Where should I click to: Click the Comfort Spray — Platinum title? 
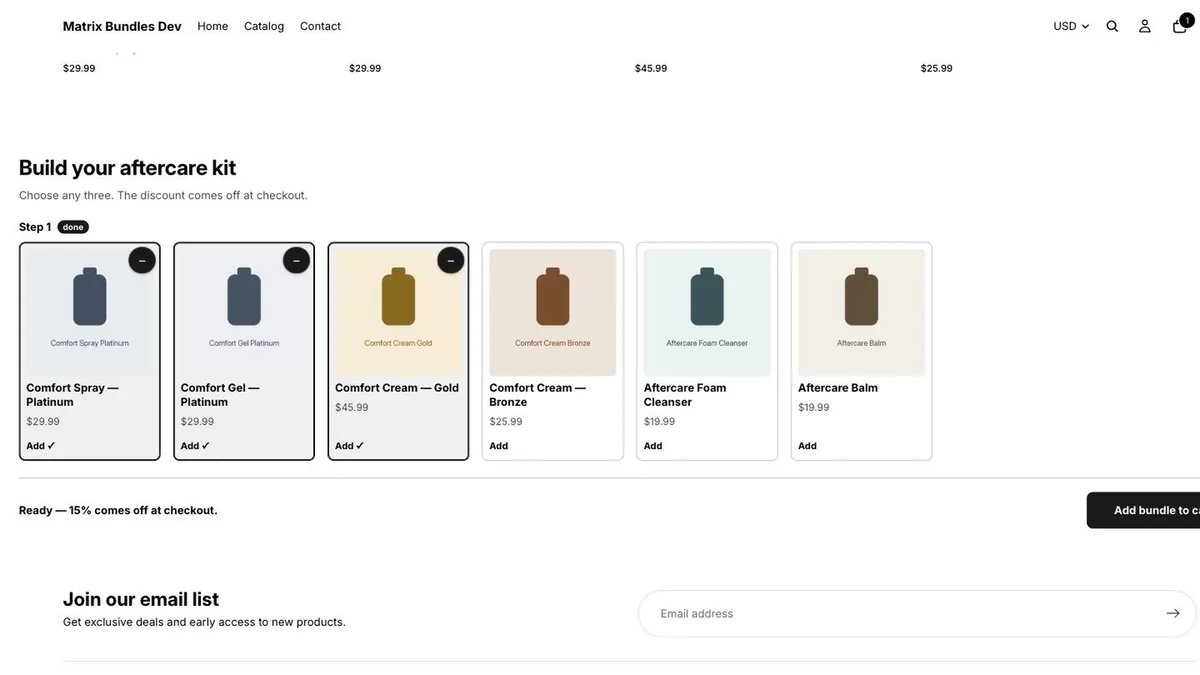(x=72, y=395)
